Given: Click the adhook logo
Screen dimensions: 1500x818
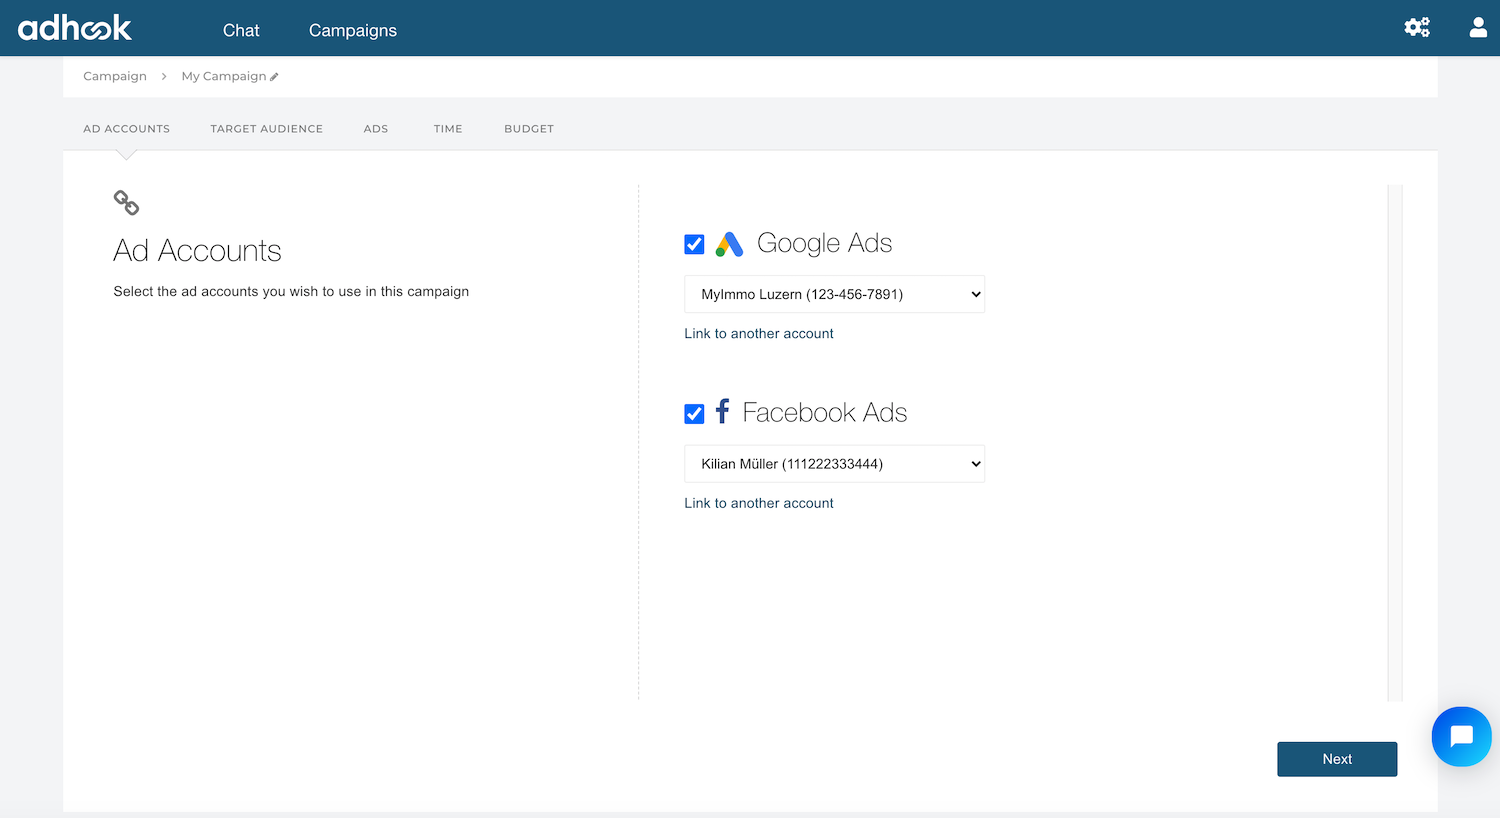Looking at the screenshot, I should click(x=75, y=28).
